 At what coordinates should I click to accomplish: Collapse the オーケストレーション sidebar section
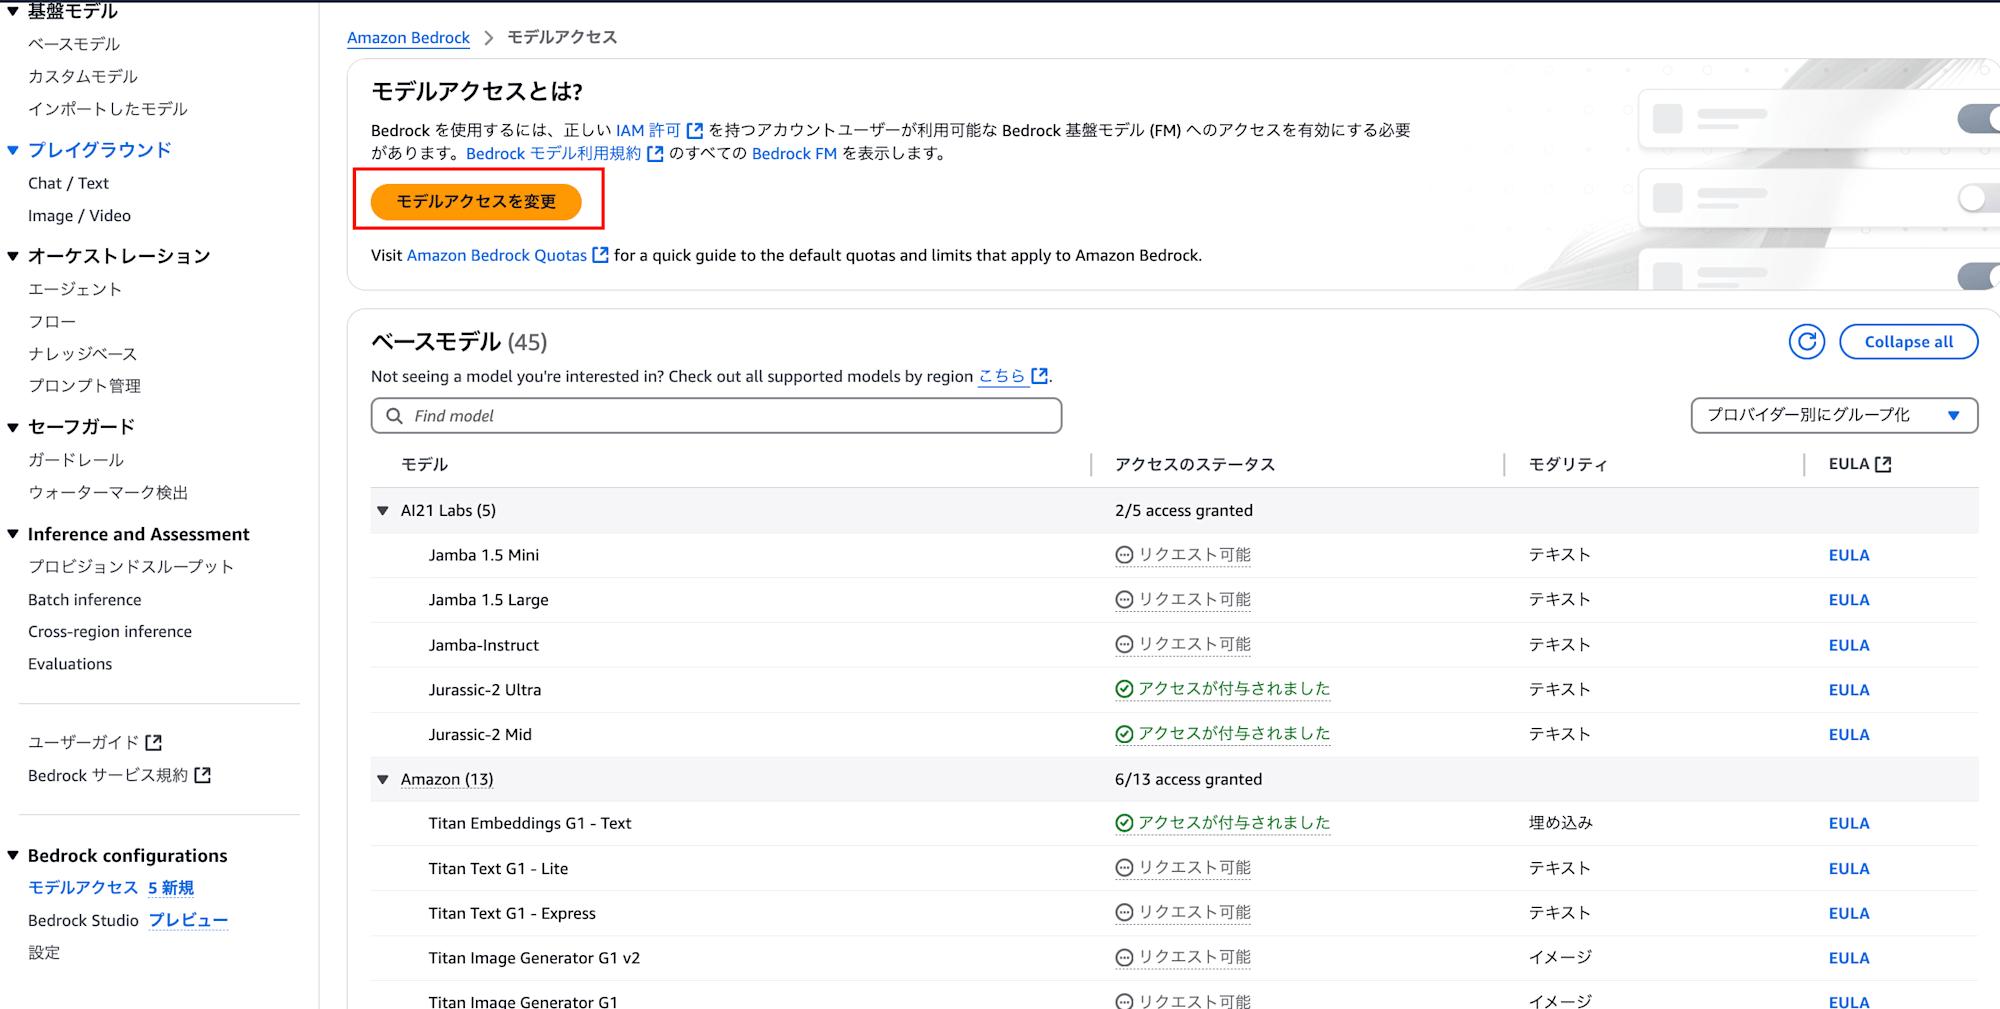pos(13,256)
